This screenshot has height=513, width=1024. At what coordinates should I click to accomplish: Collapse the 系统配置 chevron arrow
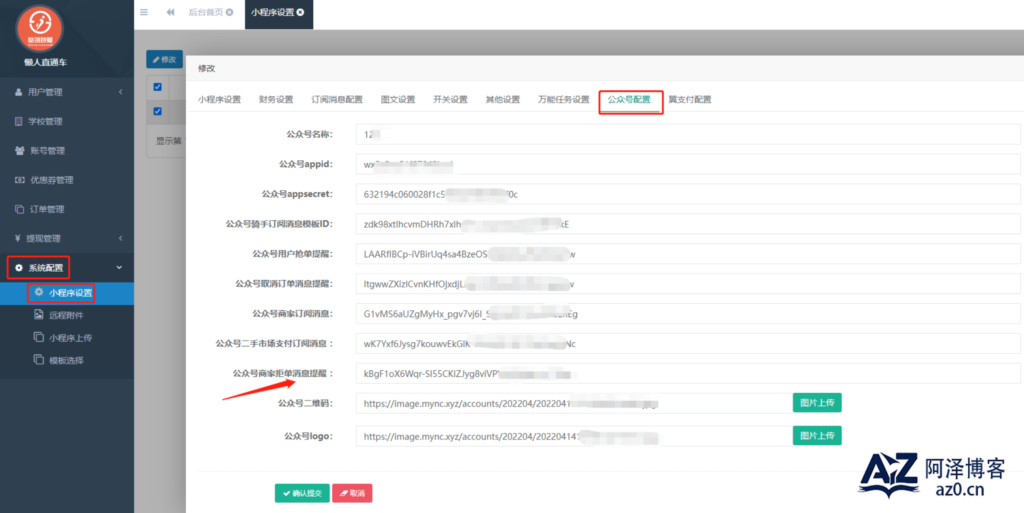click(119, 268)
